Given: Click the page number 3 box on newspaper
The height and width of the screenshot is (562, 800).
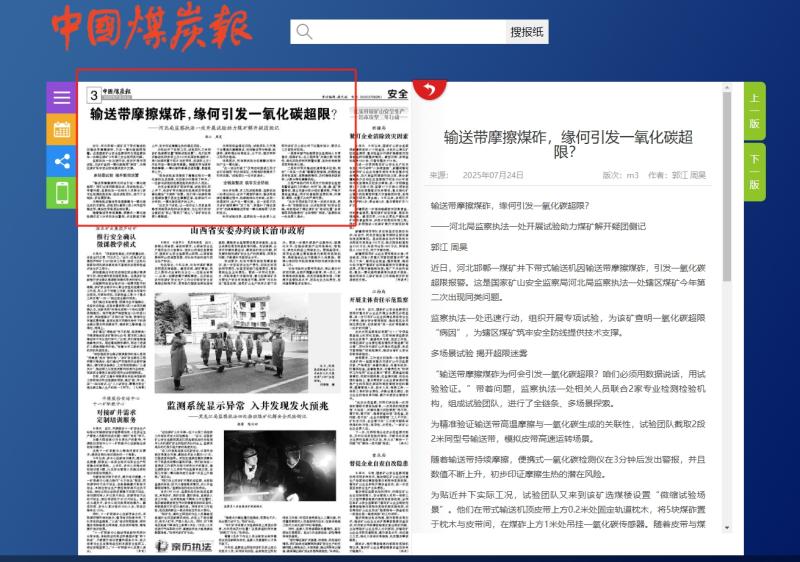Looking at the screenshot, I should coord(94,95).
